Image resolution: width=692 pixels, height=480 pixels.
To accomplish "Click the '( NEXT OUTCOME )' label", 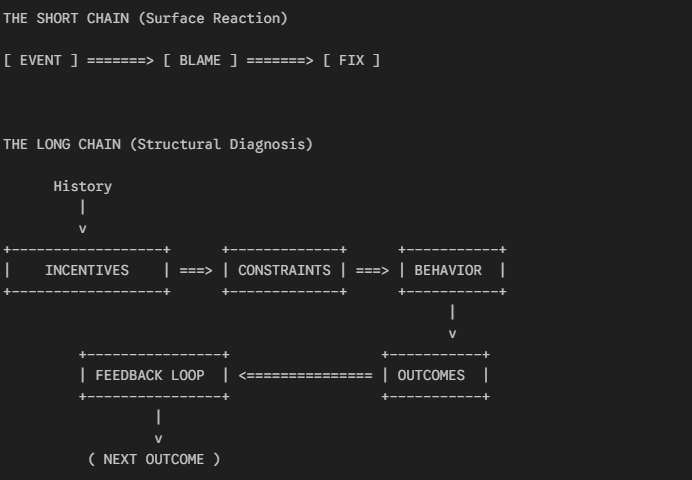I will 153,459.
